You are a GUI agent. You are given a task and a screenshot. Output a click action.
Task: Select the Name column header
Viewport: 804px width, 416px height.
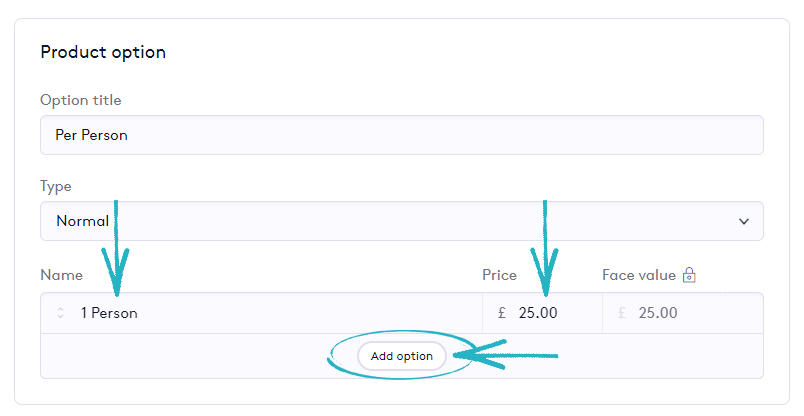click(61, 275)
